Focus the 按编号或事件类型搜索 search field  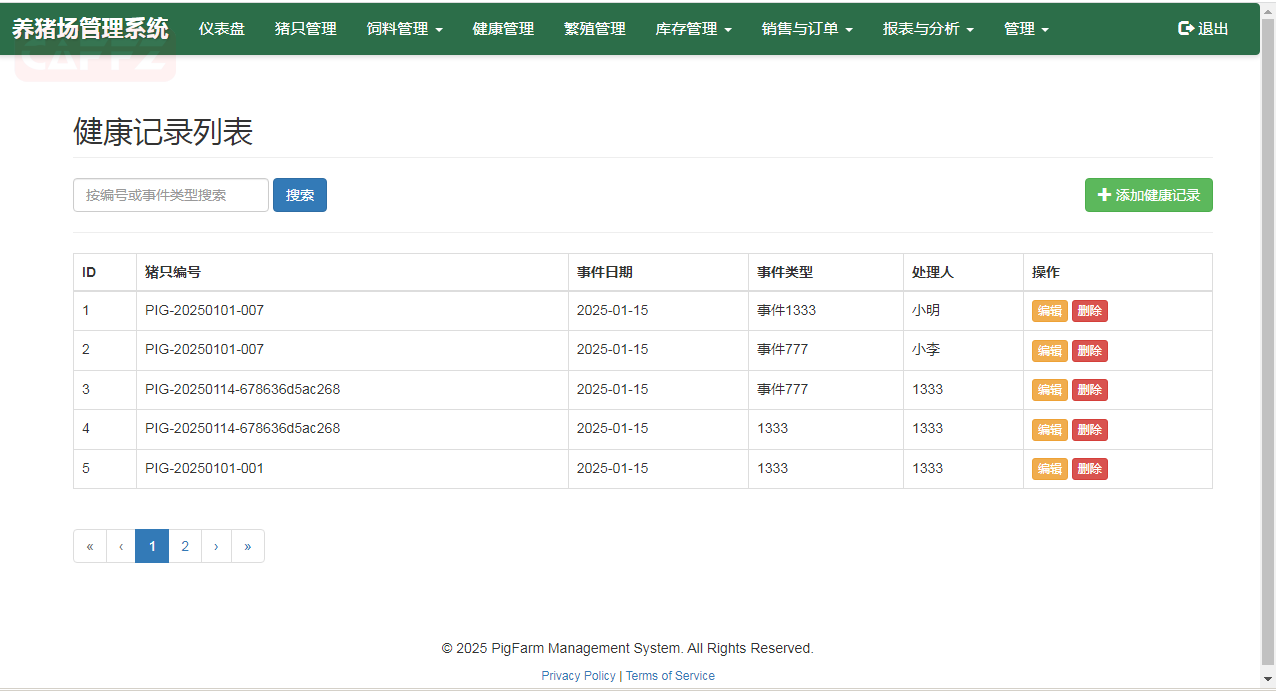[171, 195]
